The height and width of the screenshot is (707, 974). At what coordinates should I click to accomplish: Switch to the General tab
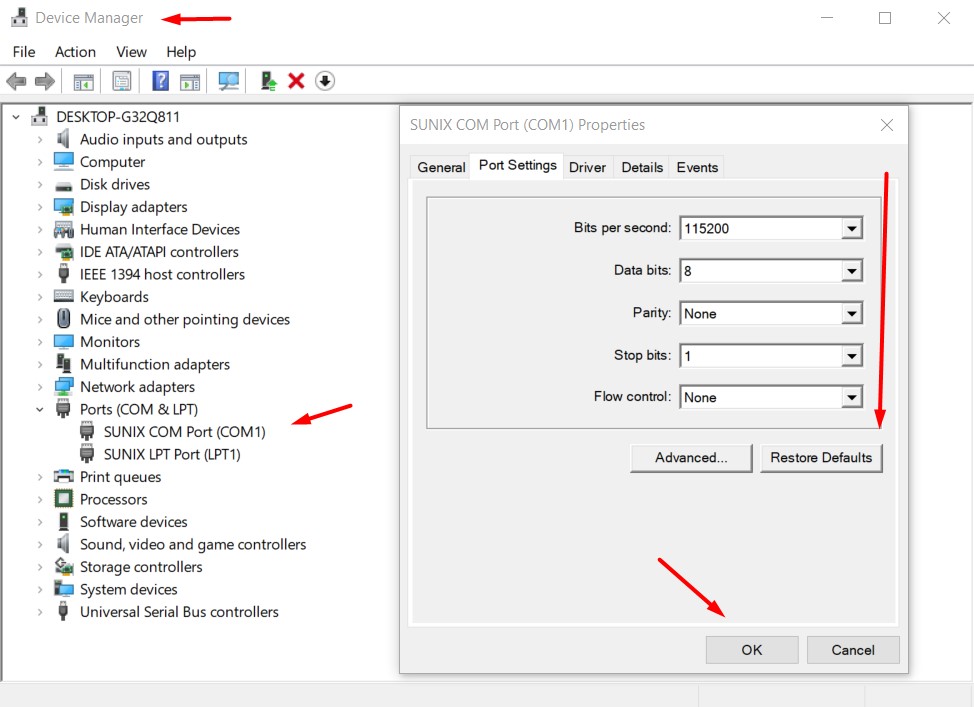441,167
